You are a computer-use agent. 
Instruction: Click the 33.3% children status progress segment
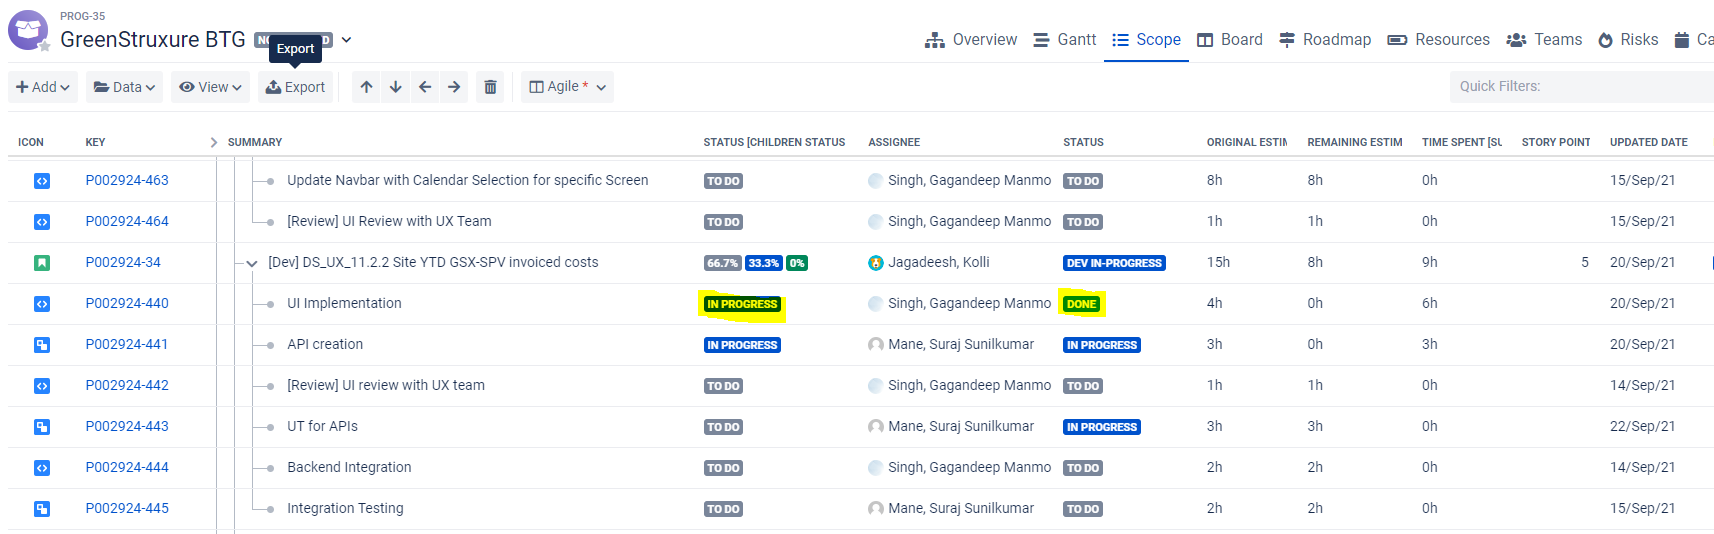(764, 263)
